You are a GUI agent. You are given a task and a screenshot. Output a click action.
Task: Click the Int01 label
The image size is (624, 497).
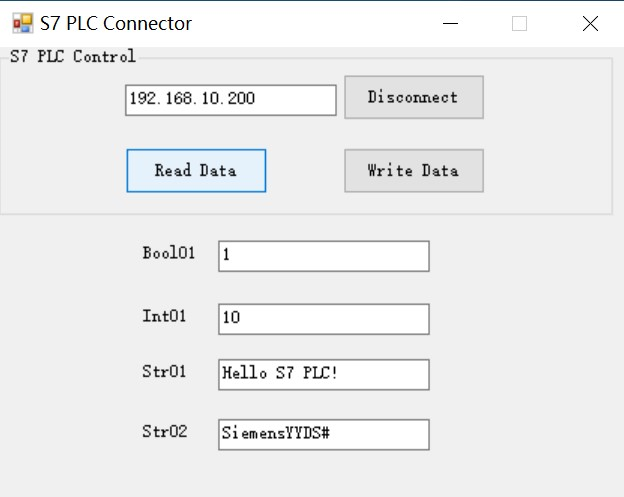pos(164,317)
